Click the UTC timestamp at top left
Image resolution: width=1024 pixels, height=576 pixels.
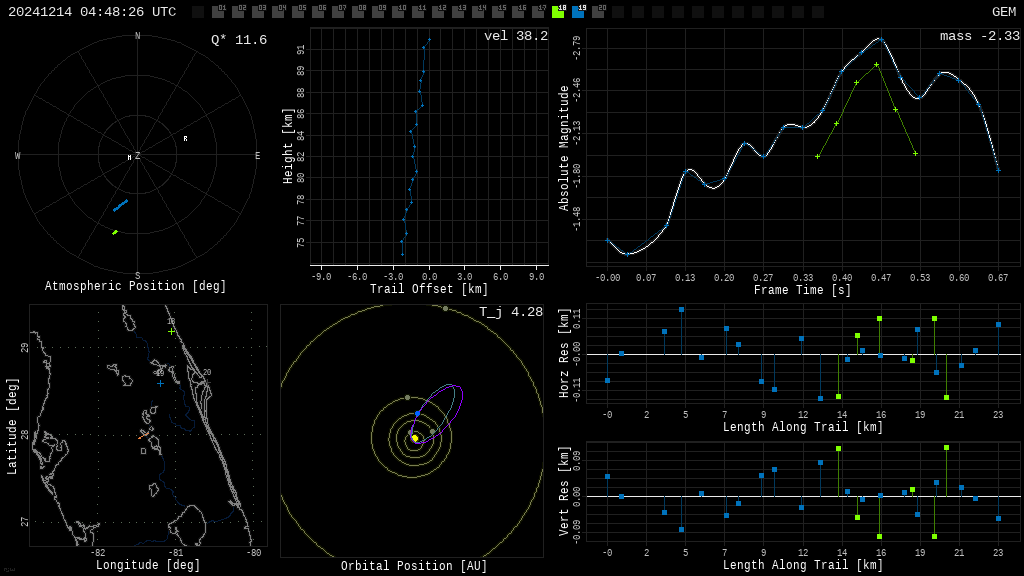(92, 12)
